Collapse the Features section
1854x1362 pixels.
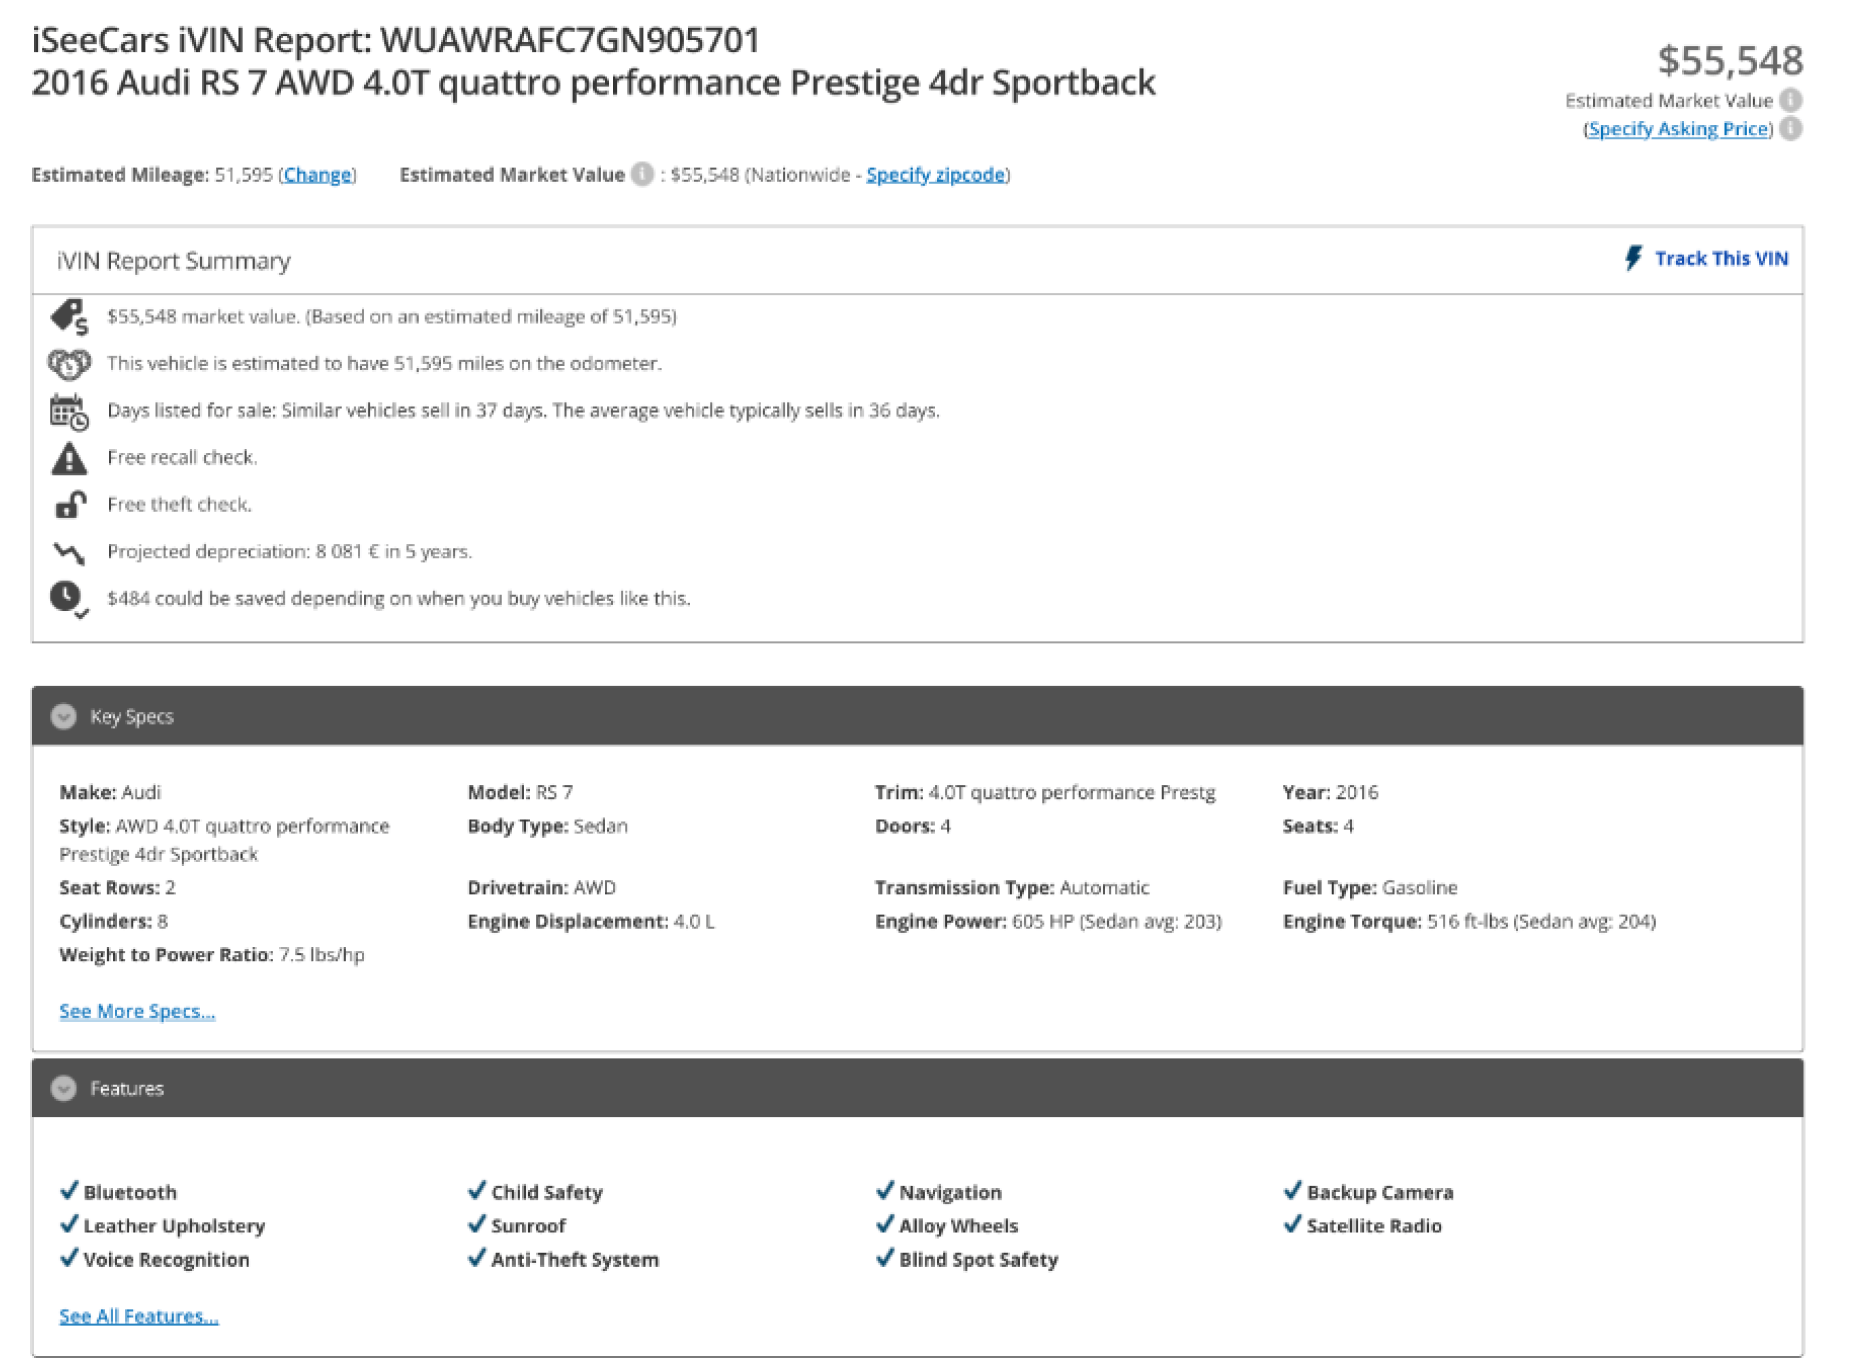(x=64, y=1088)
